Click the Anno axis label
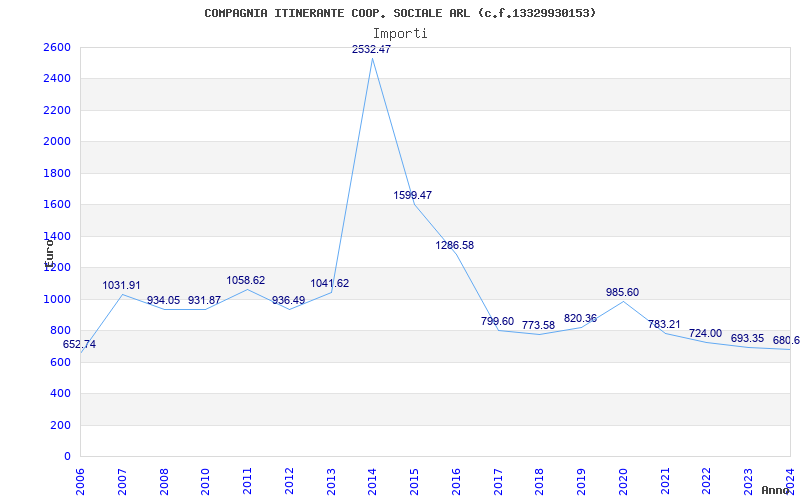 (x=774, y=490)
